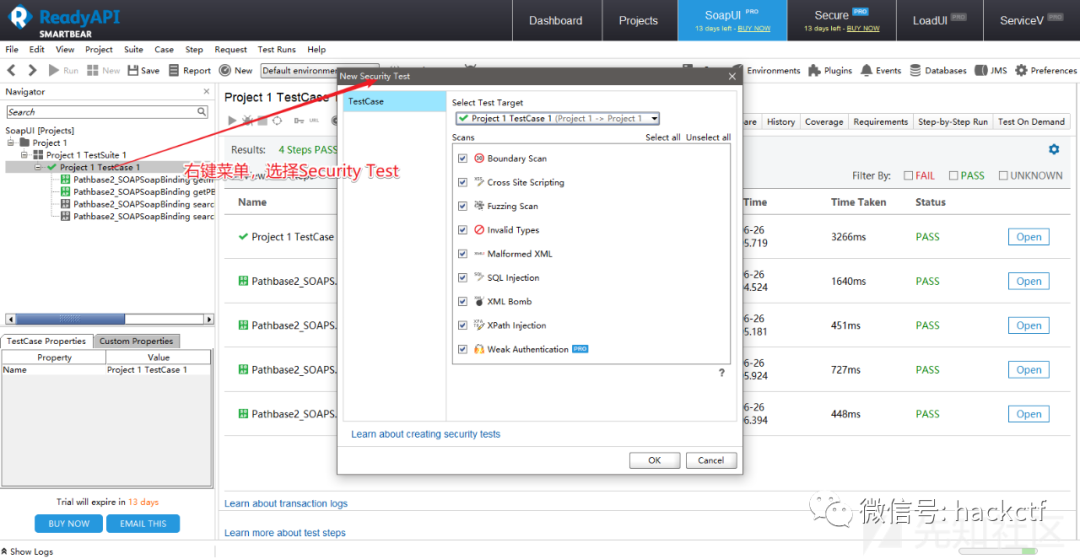Go forward with the right arrow toolbar icon

(32, 70)
